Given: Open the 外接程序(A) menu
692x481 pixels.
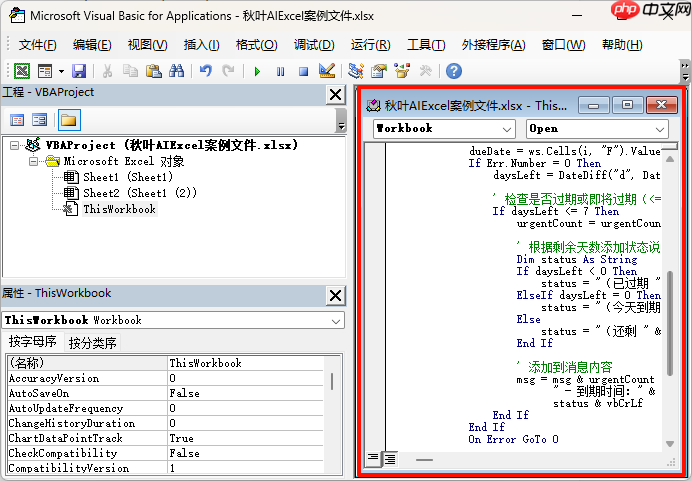Looking at the screenshot, I should coord(493,45).
